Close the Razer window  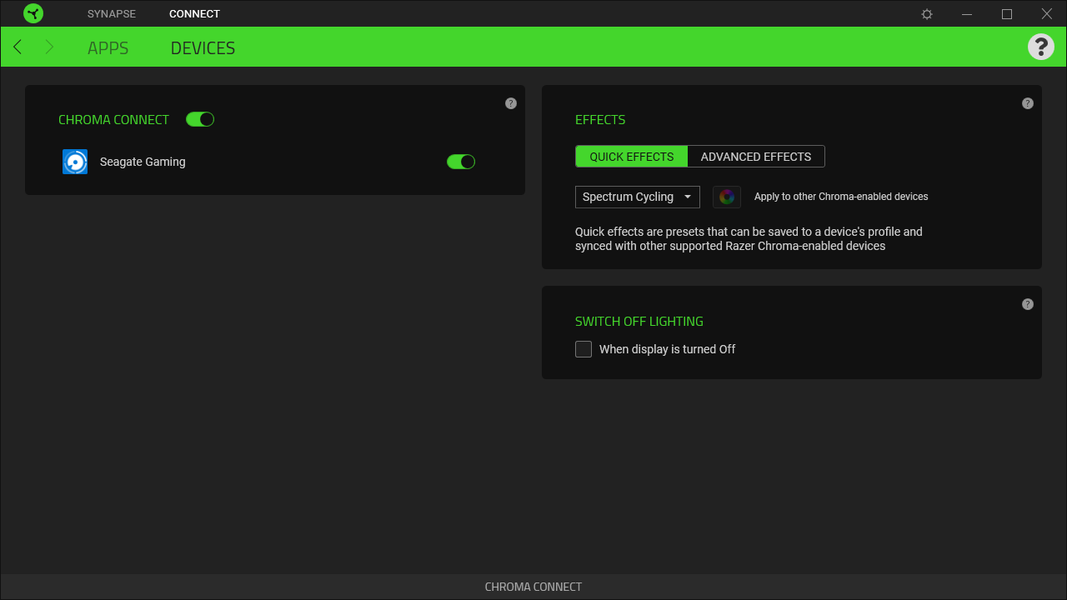point(1047,14)
